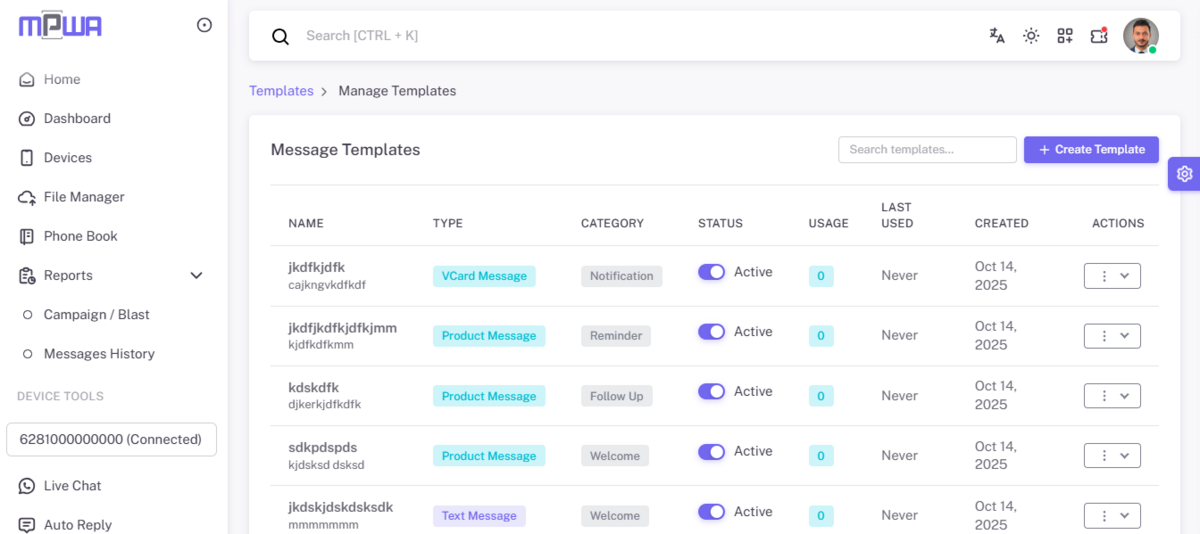Expand the Reports menu chevron
This screenshot has height=534, width=1200.
(196, 276)
